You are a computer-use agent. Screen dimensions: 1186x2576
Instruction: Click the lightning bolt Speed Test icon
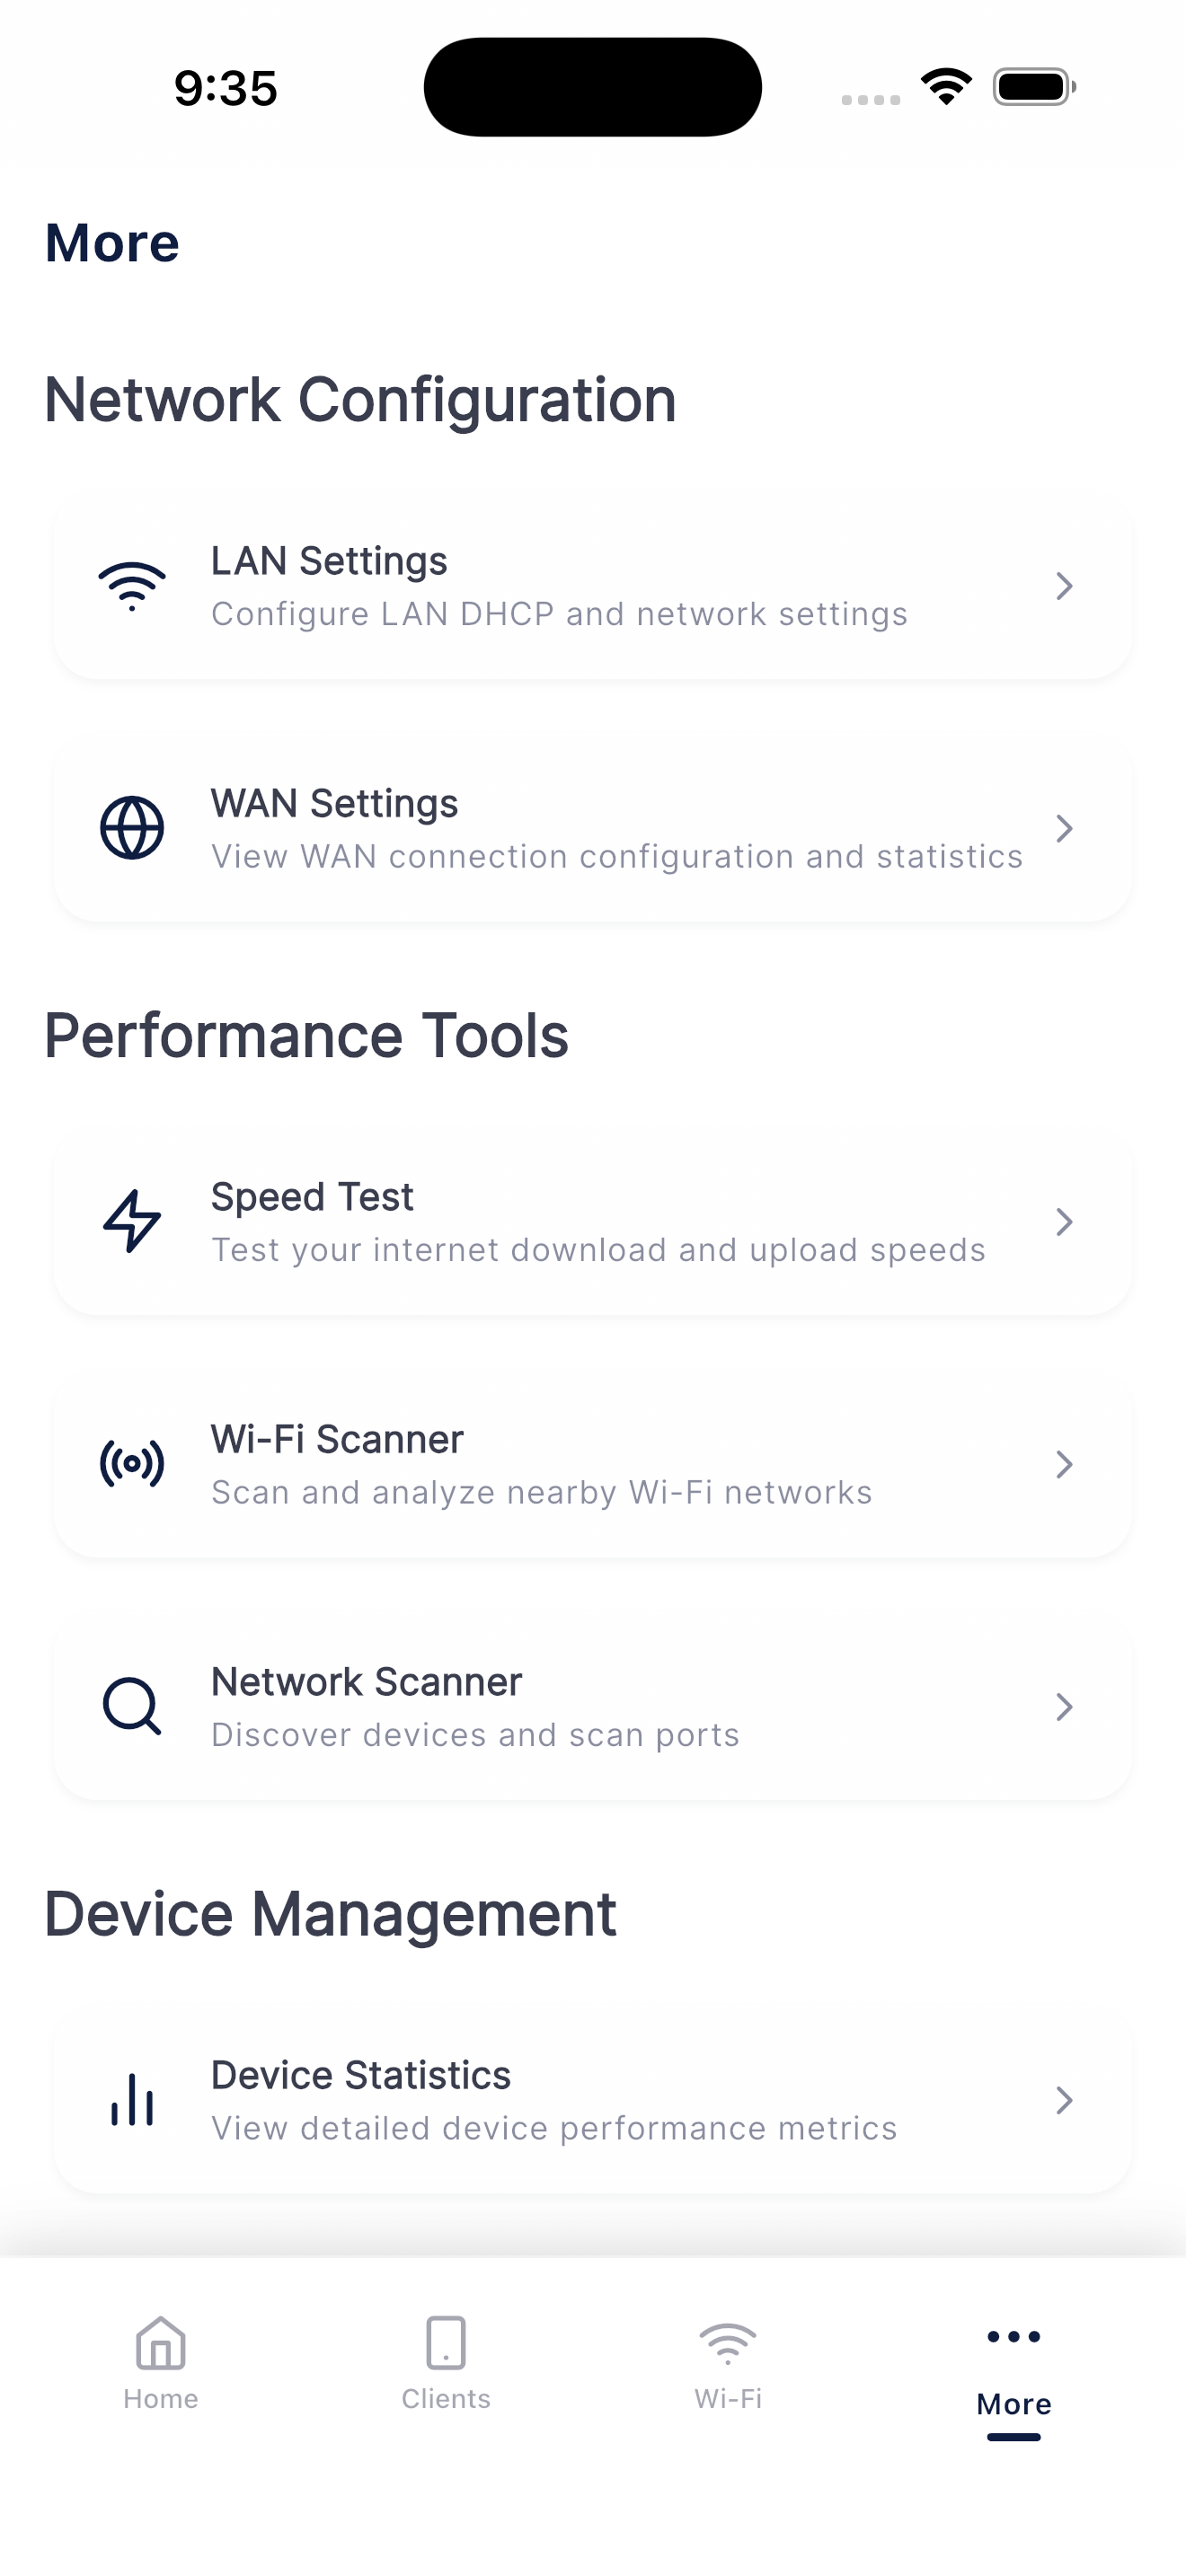[132, 1221]
